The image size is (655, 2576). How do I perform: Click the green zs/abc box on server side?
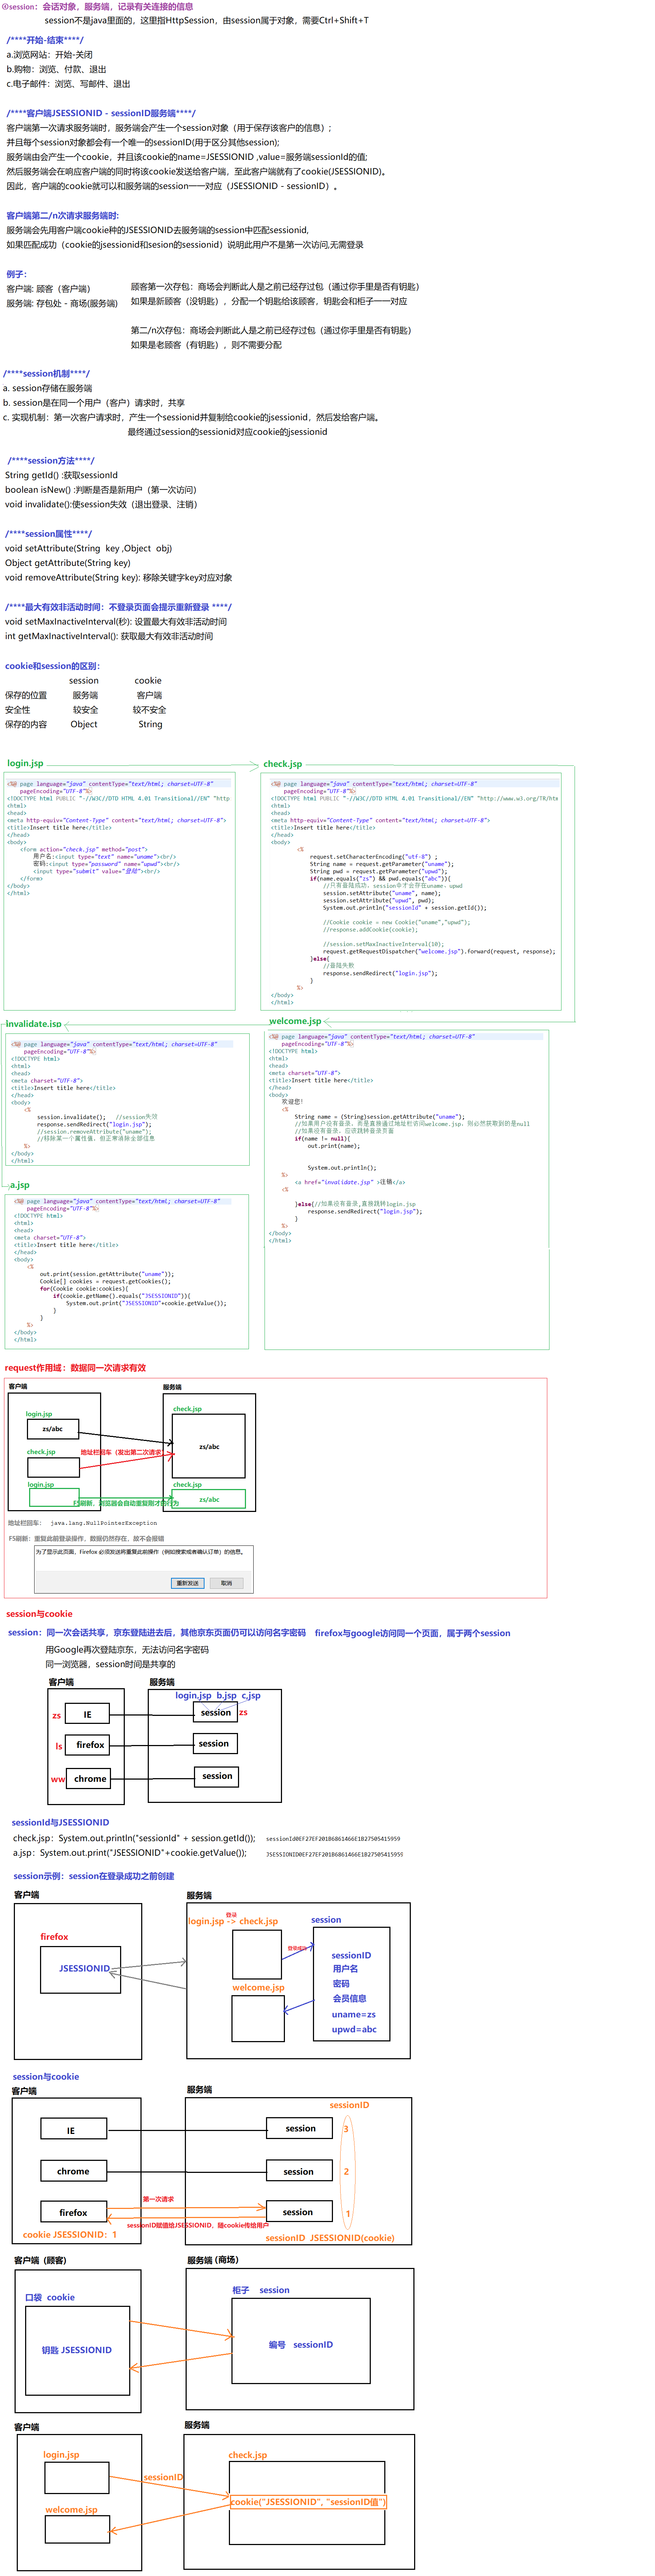(209, 1499)
